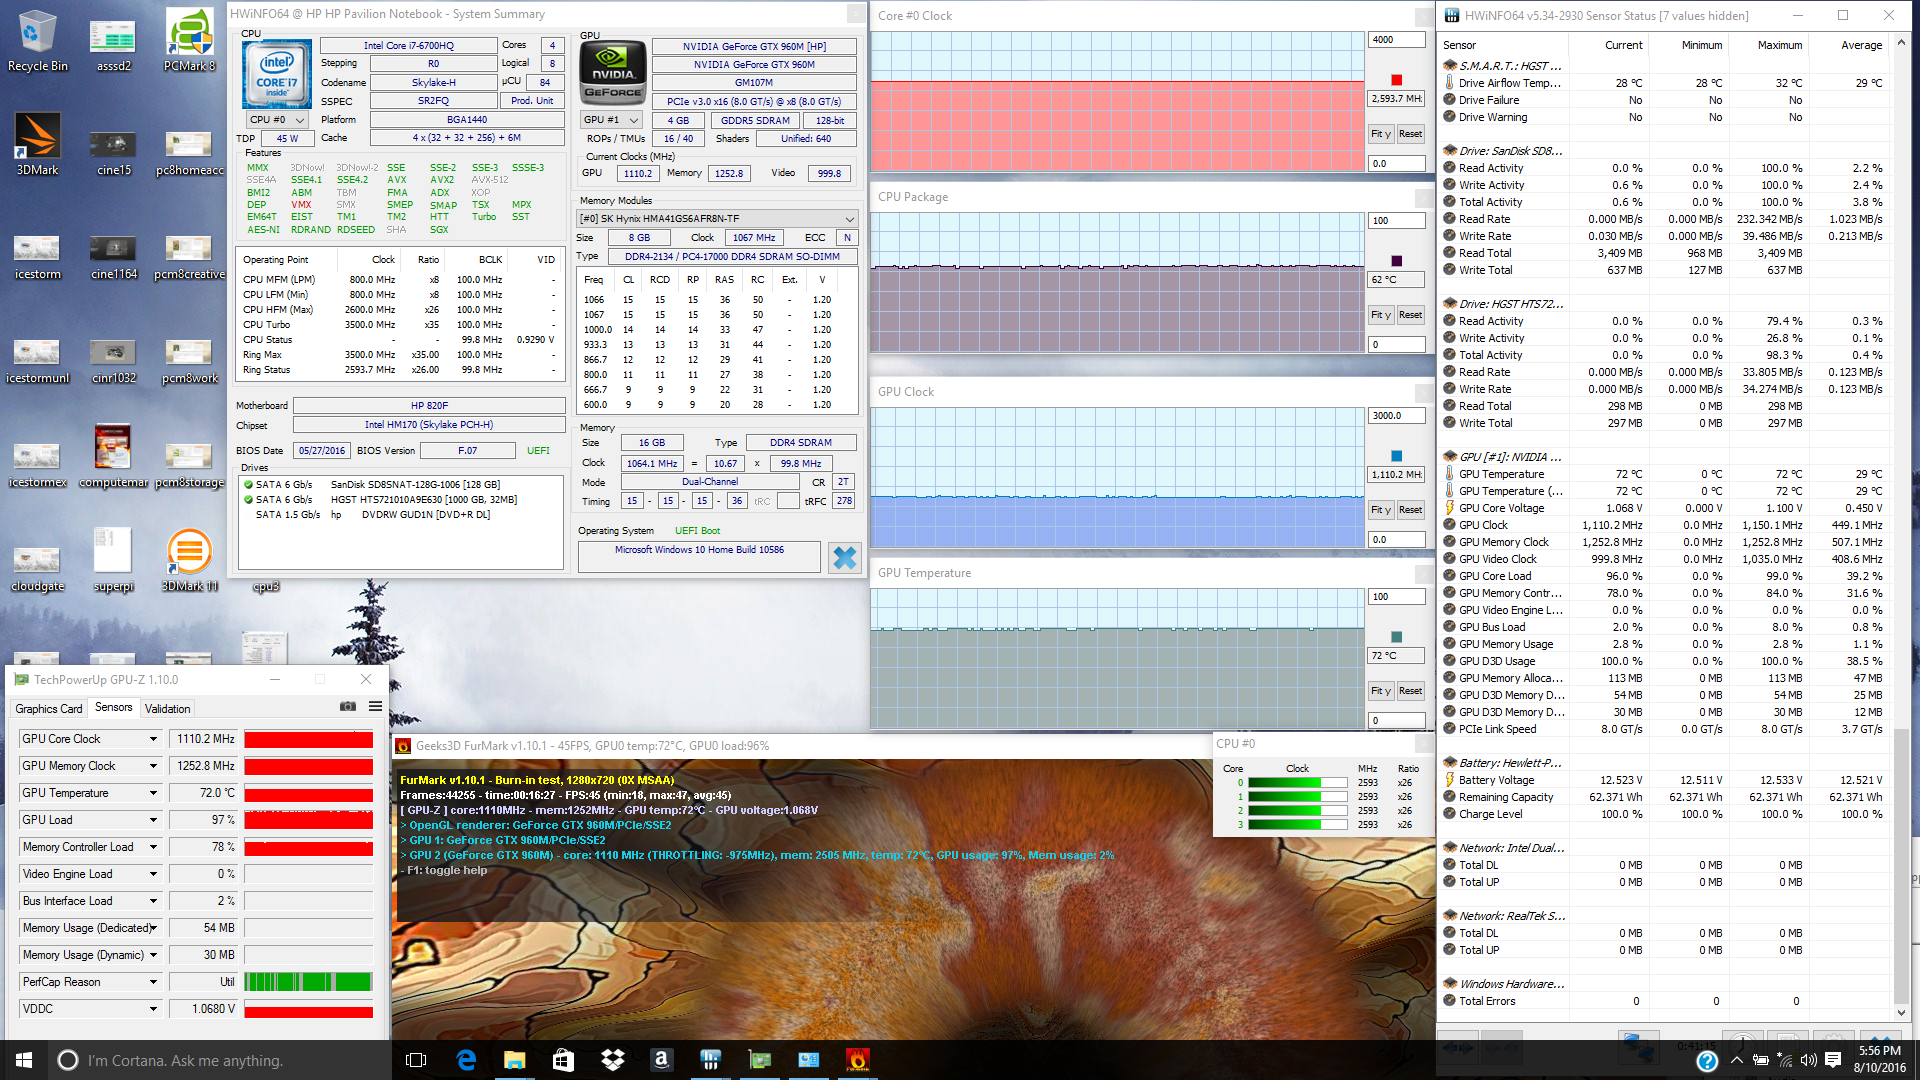Open the CPU #0 selector dropdown
Image resolution: width=1920 pixels, height=1080 pixels.
click(x=277, y=119)
